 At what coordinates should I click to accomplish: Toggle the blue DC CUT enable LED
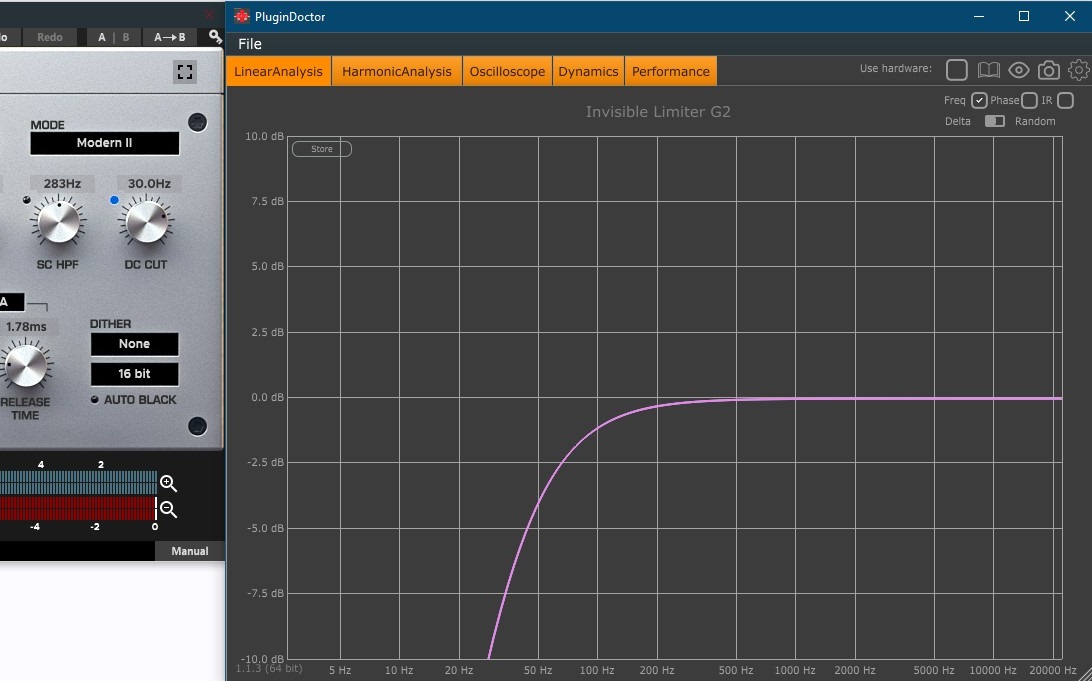114,200
